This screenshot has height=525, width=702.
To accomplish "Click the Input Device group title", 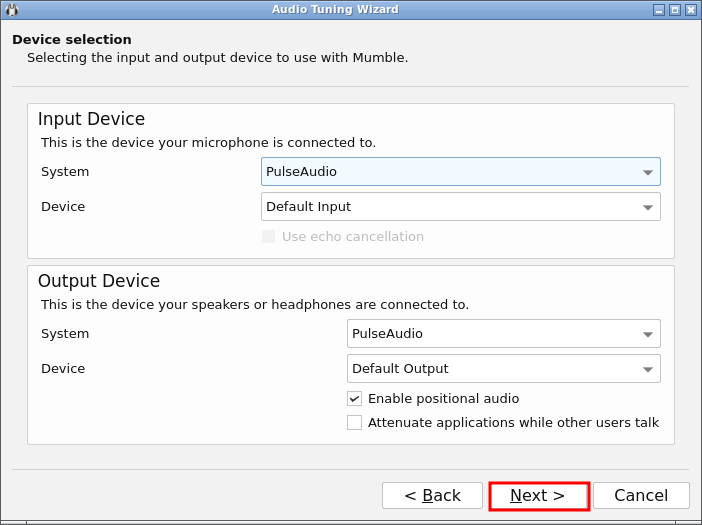I will 91,120.
